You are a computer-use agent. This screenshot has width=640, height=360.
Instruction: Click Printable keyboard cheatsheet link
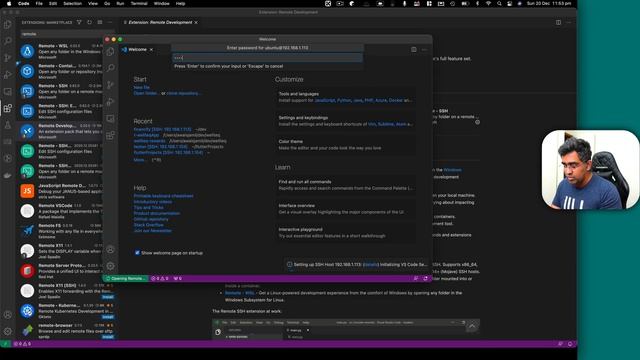163,196
